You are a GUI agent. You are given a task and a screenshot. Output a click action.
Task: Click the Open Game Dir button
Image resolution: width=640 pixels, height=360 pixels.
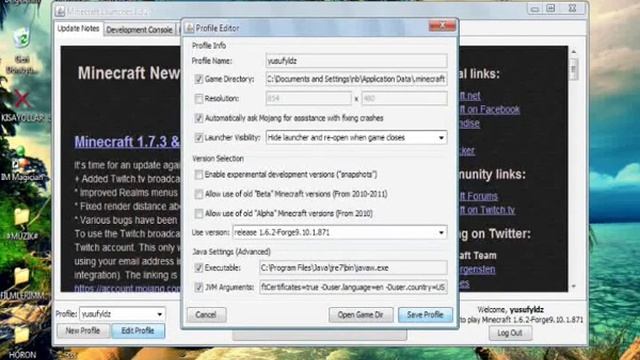[360, 315]
